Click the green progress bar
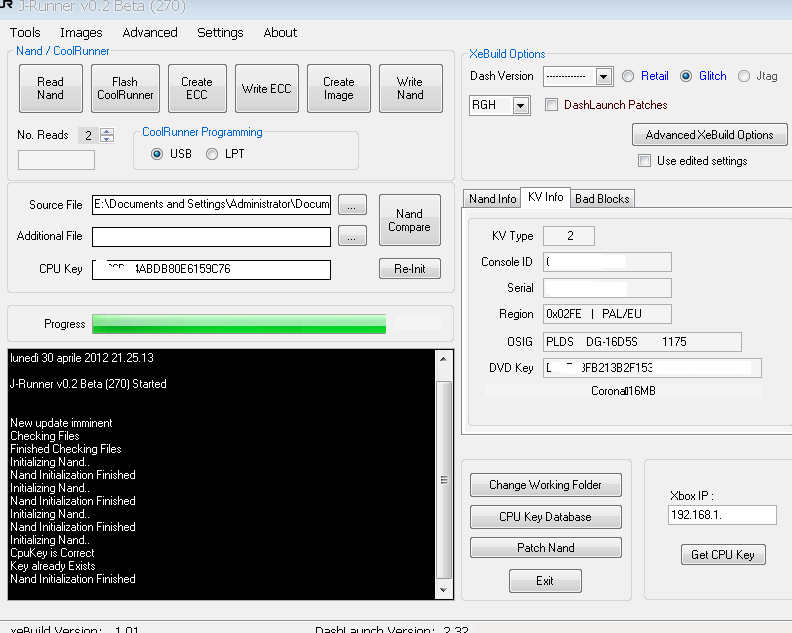The height and width of the screenshot is (633, 792). tap(239, 324)
